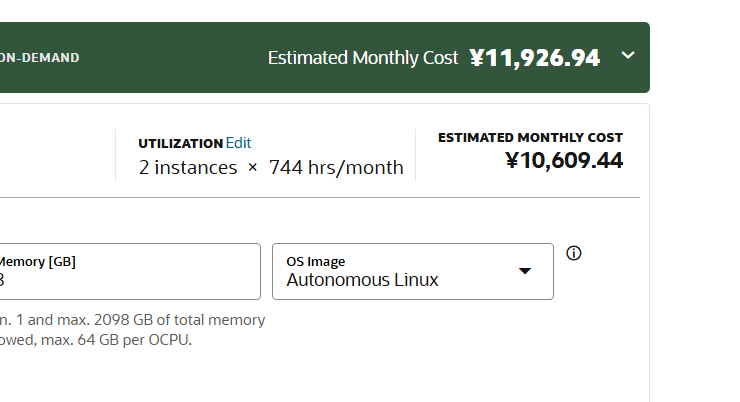Click empty area of the green header bar
This screenshot has width=740, height=402.
170,58
